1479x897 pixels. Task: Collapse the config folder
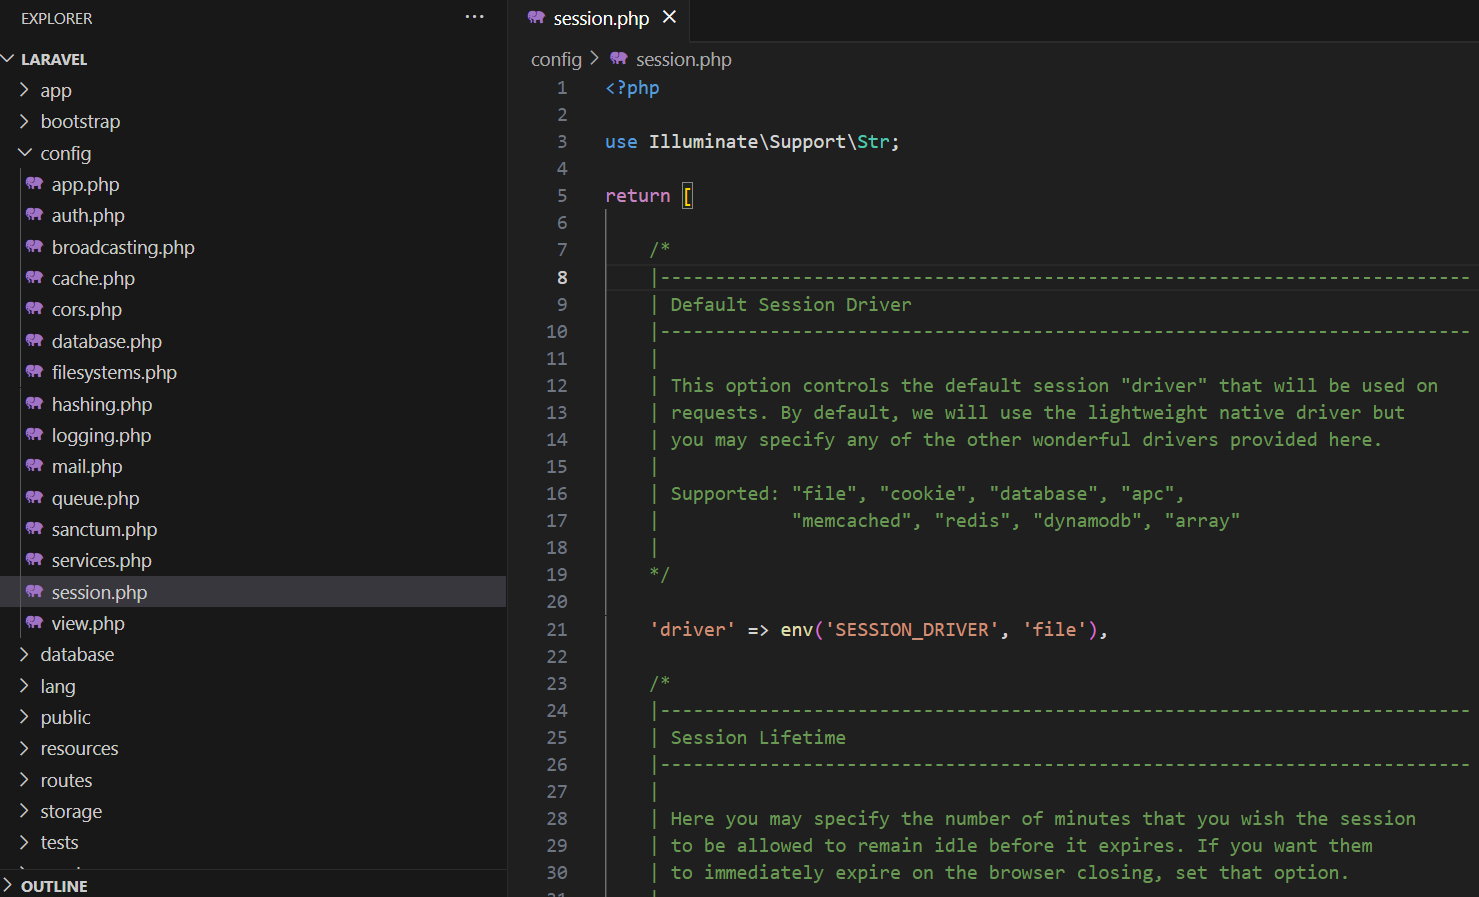coord(24,153)
